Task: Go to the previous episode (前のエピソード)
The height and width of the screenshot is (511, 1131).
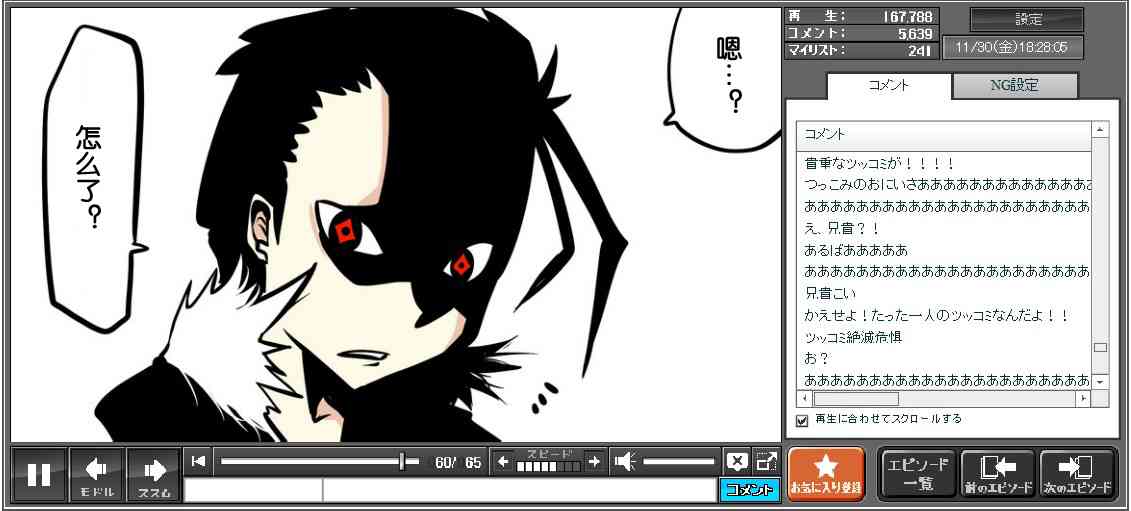Action: tap(998, 474)
